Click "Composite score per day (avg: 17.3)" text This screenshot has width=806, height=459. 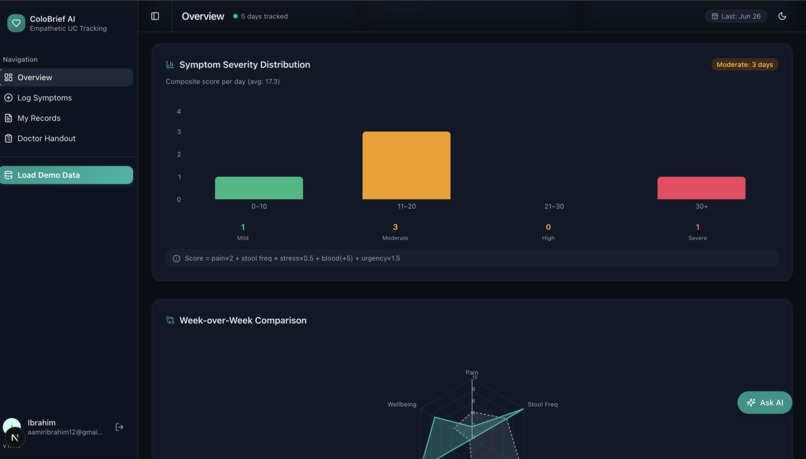223,82
